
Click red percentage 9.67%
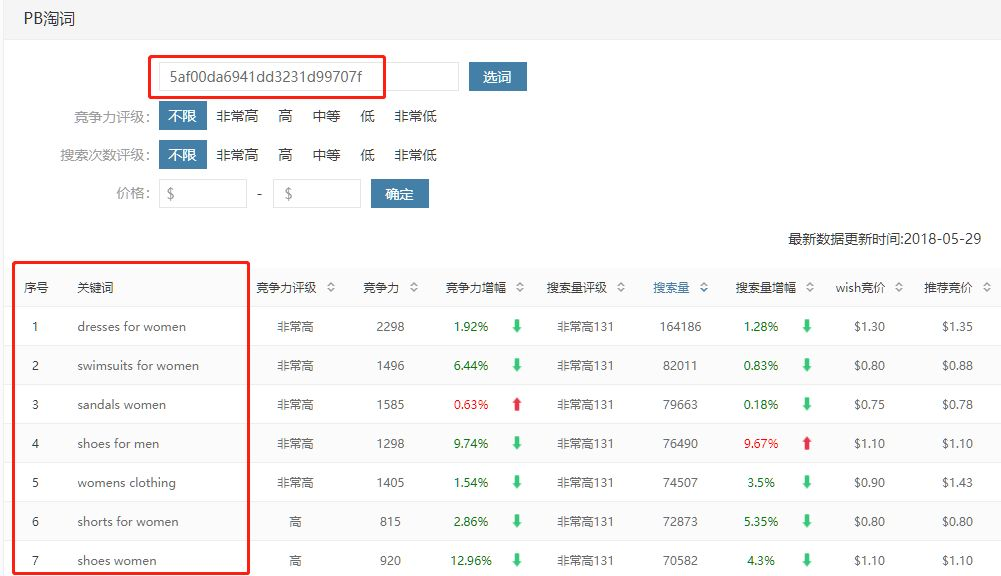(761, 443)
